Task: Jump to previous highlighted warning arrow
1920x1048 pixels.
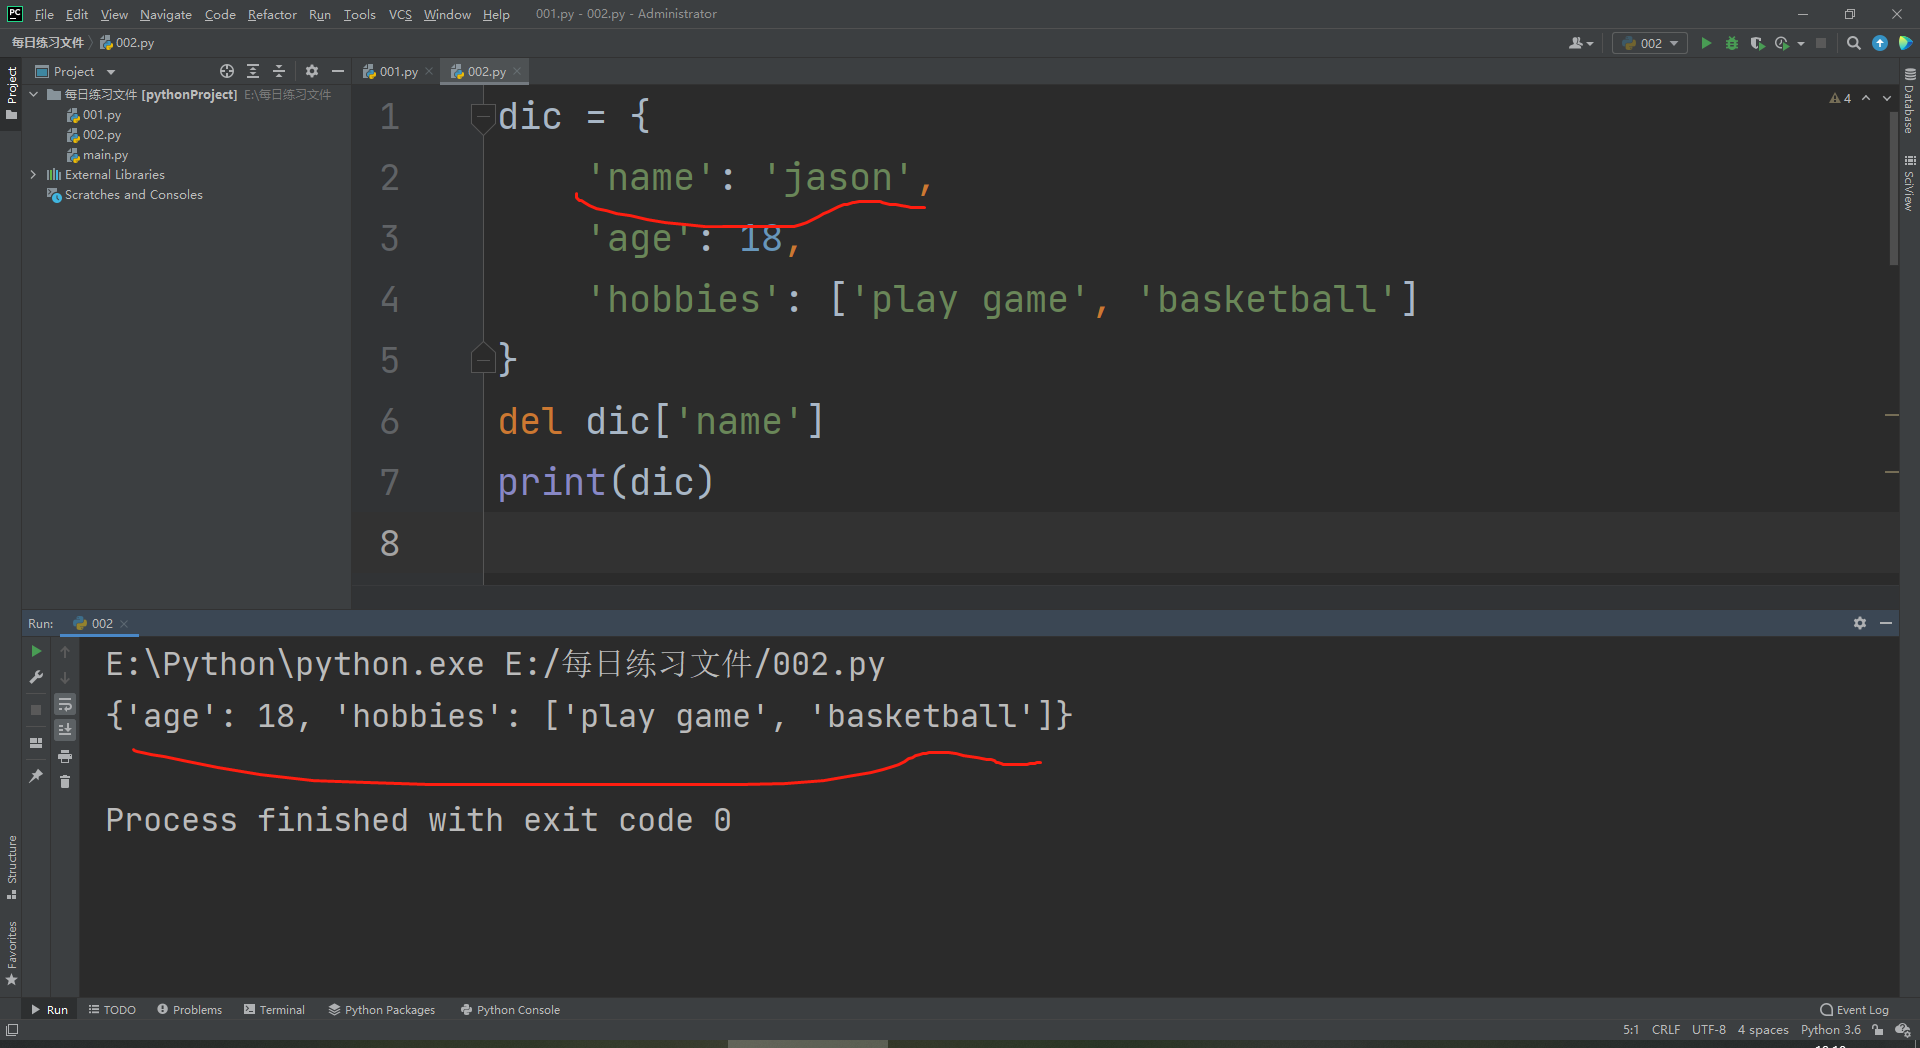Action: click(x=1866, y=98)
